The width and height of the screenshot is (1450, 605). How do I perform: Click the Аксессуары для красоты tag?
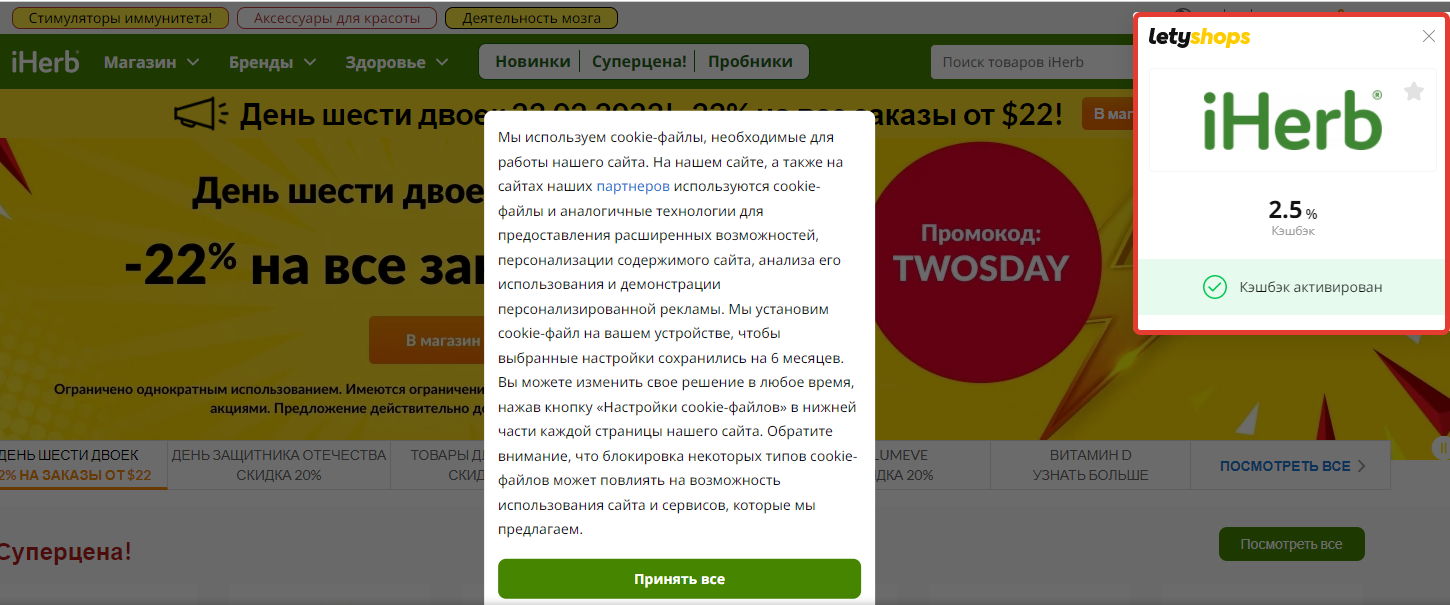(338, 18)
